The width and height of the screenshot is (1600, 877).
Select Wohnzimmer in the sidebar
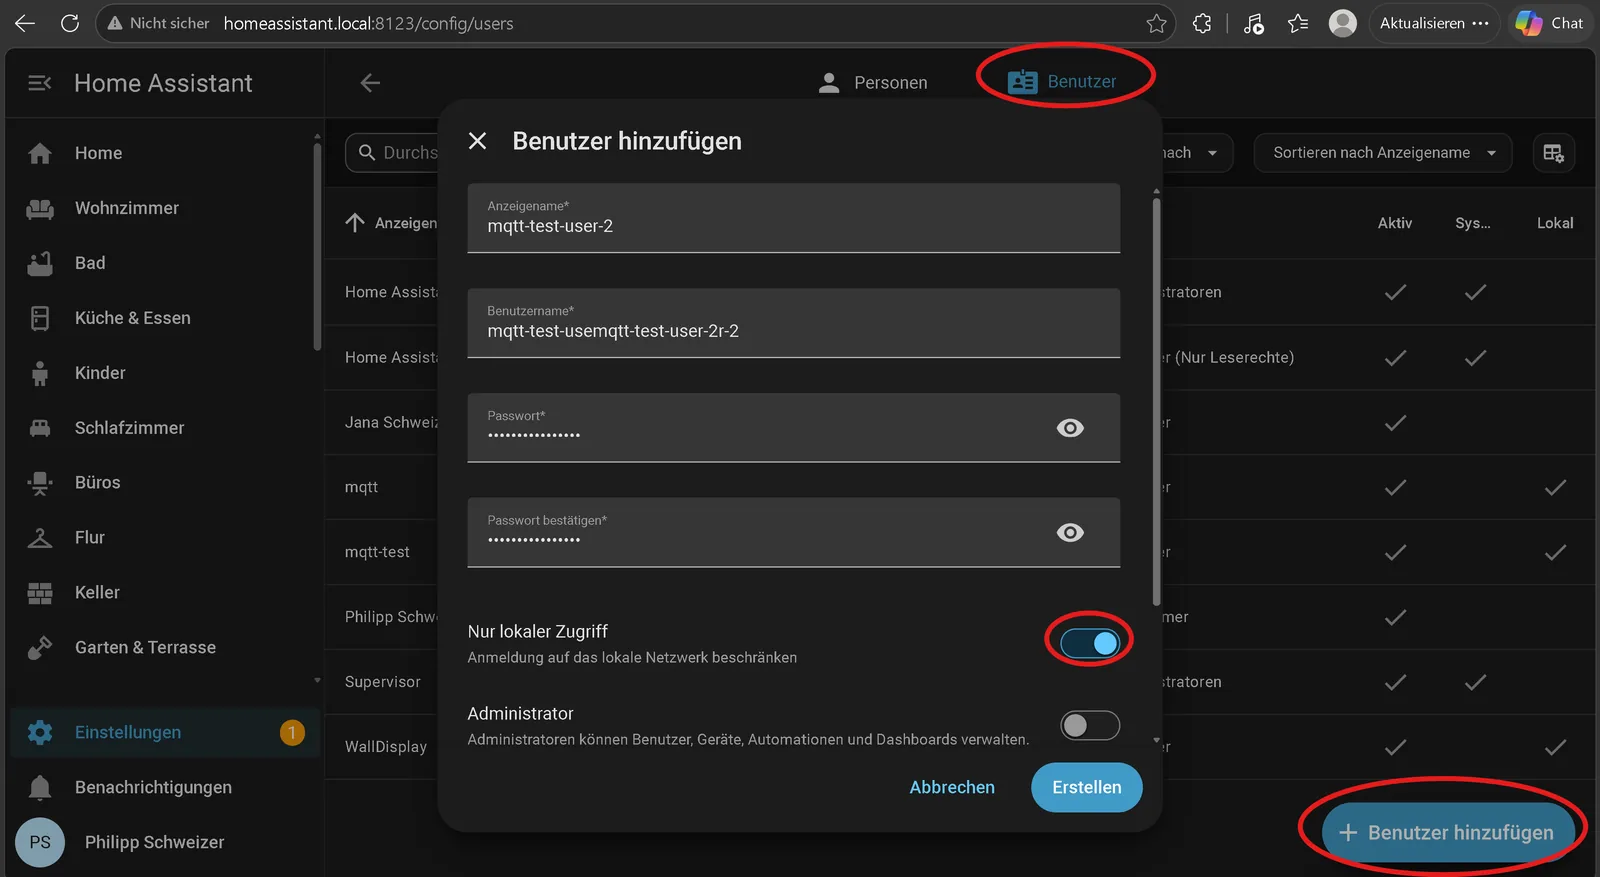coord(166,208)
